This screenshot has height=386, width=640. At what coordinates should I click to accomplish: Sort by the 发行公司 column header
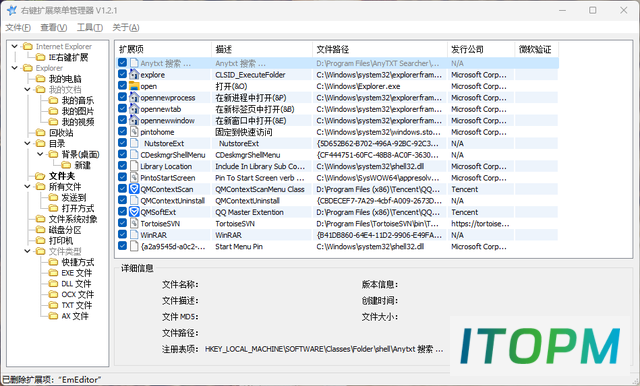pos(481,49)
